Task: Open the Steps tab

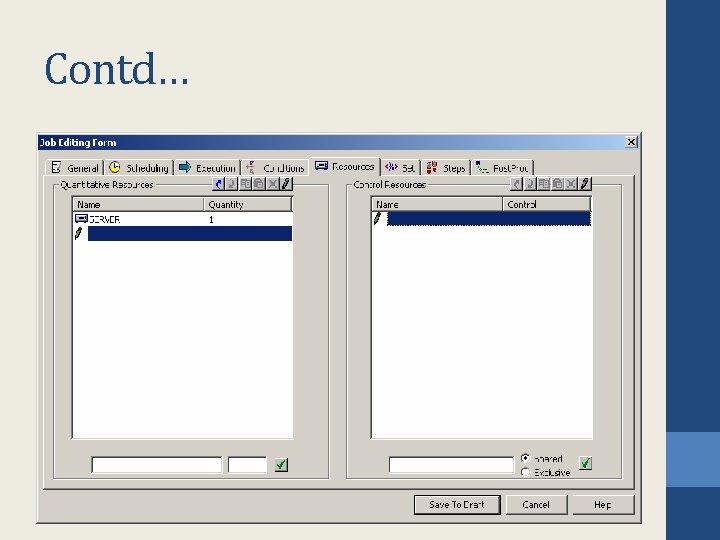Action: click(x=446, y=168)
